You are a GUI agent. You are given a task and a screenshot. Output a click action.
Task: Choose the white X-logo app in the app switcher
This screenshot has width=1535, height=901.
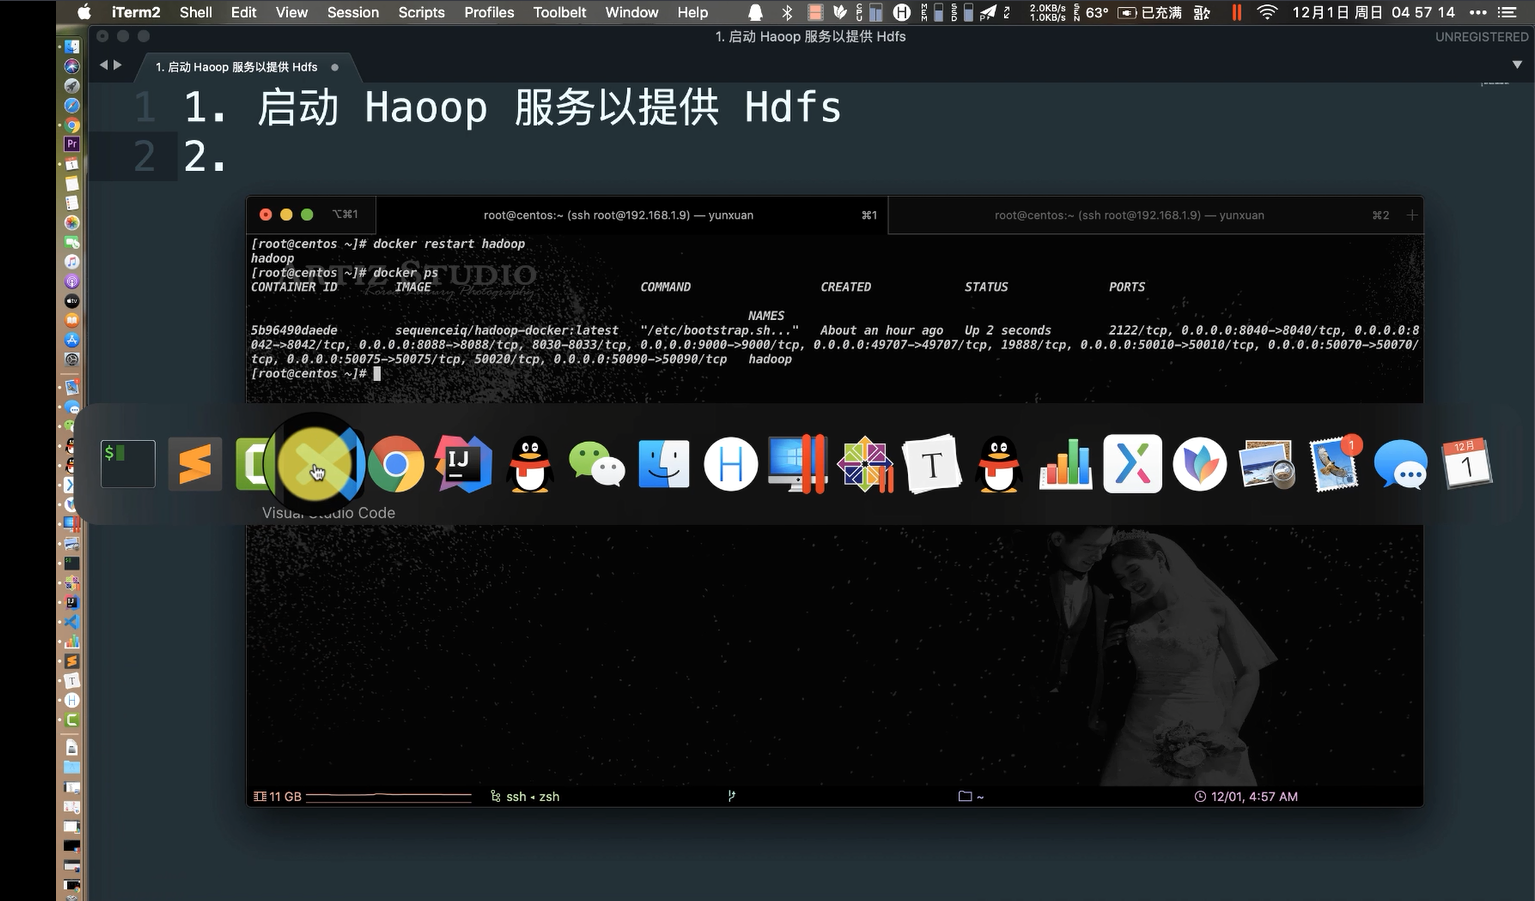(1133, 464)
